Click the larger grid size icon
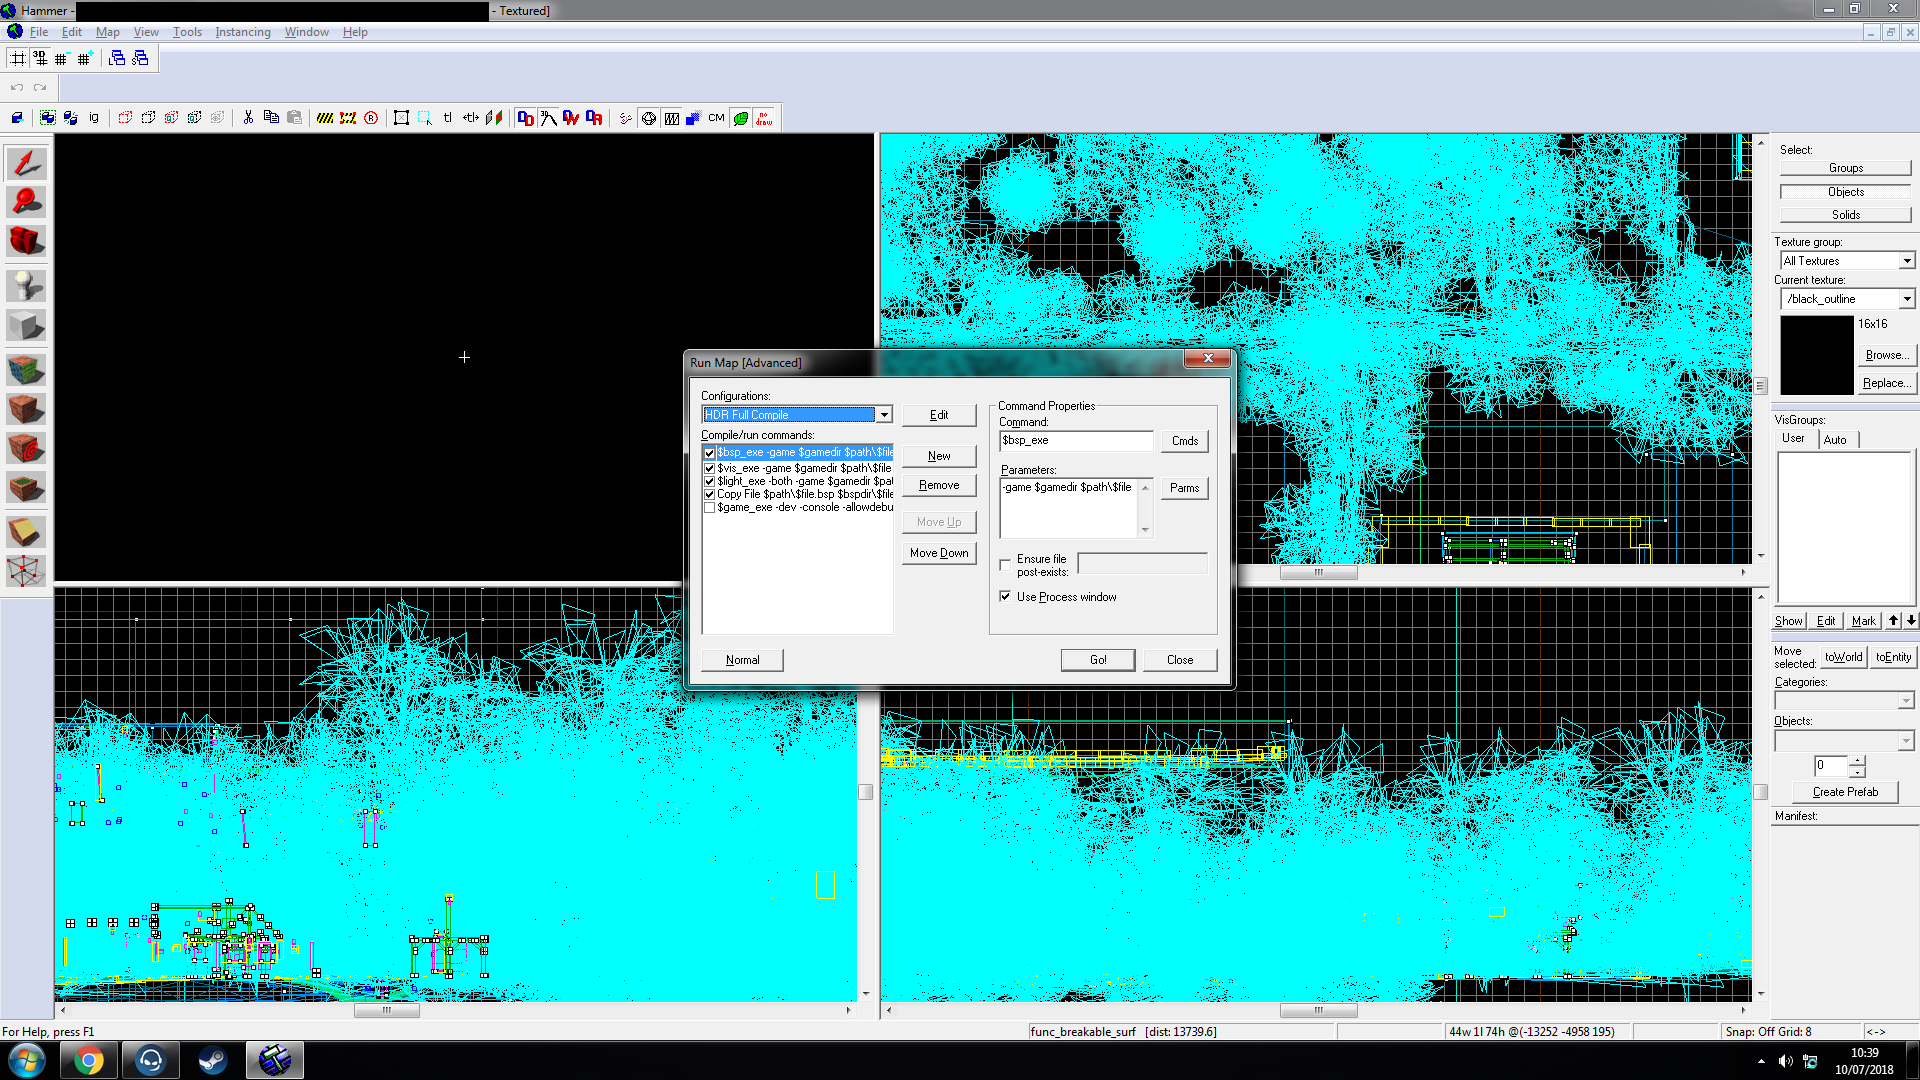Viewport: 1920px width, 1080px height. coord(85,58)
